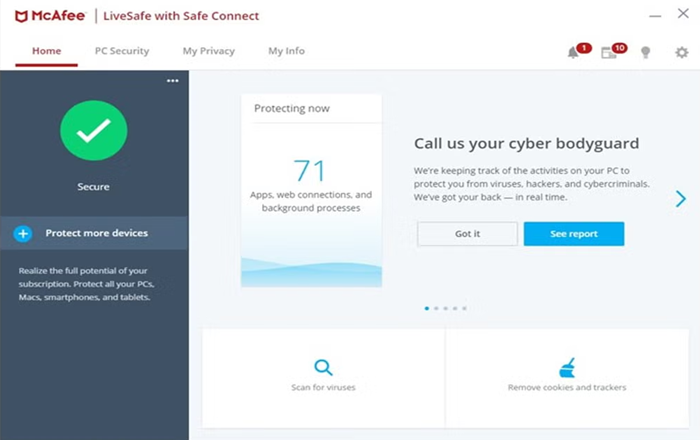Click the McAfee shield logo
This screenshot has width=700, height=440.
coord(21,16)
